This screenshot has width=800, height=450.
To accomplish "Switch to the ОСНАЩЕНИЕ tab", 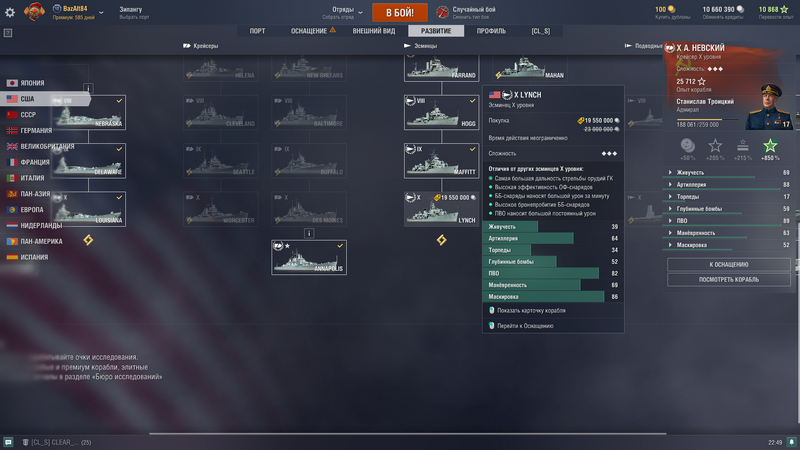I will point(313,31).
